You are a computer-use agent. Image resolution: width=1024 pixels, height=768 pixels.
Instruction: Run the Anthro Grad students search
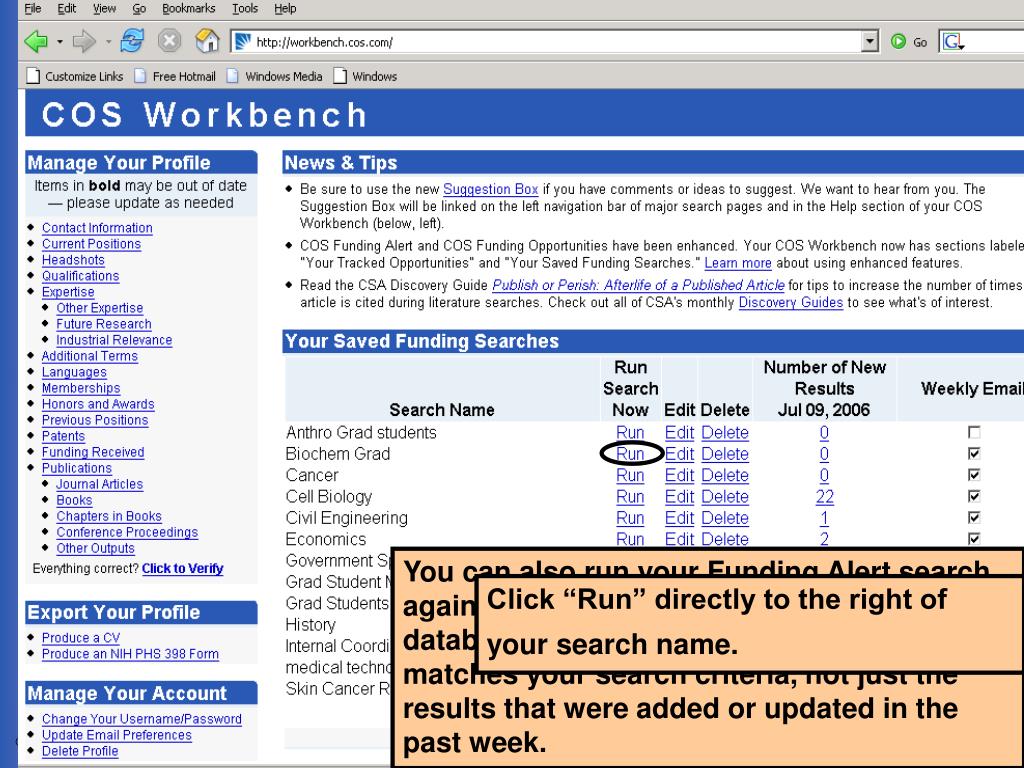point(630,432)
